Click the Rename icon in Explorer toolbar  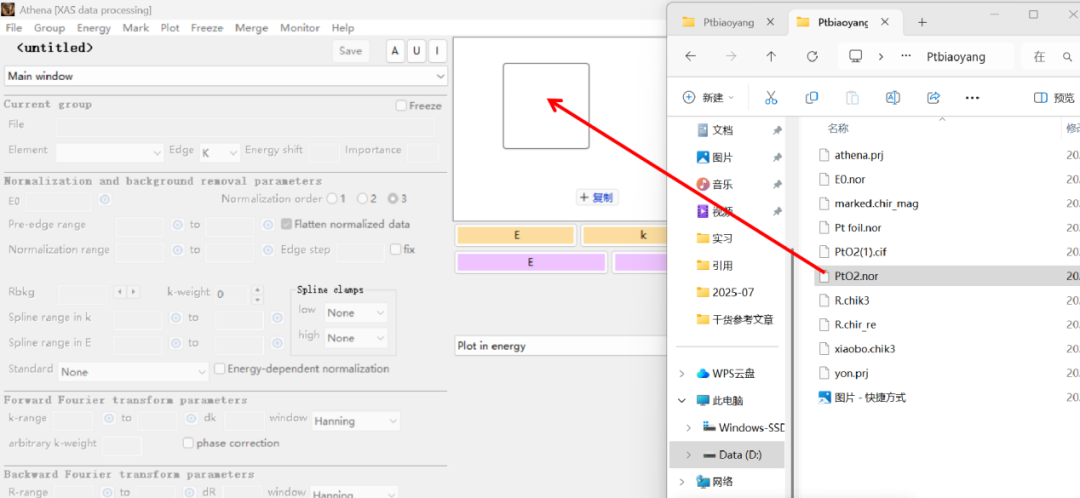pyautogui.click(x=893, y=98)
